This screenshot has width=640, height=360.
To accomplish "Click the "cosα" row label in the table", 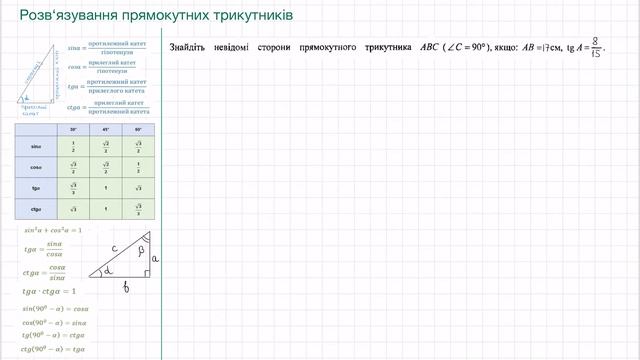I will coord(36,167).
